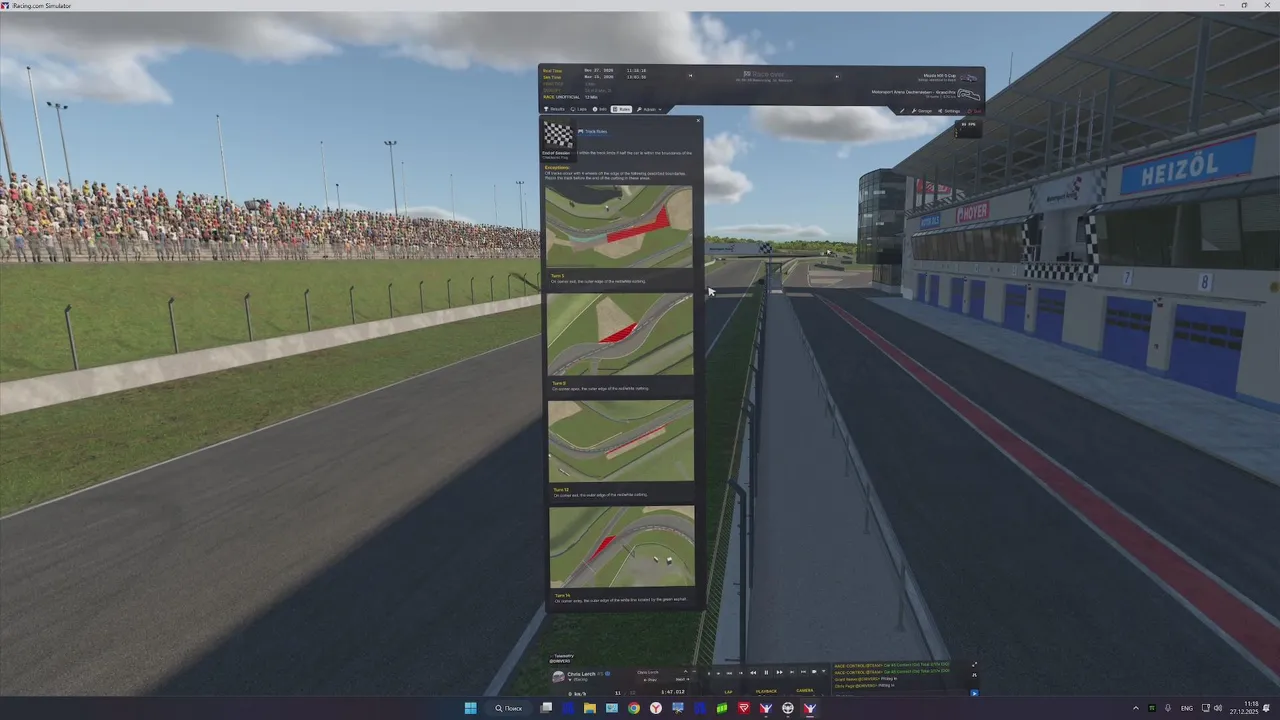Open the Track Rules link

pyautogui.click(x=593, y=131)
